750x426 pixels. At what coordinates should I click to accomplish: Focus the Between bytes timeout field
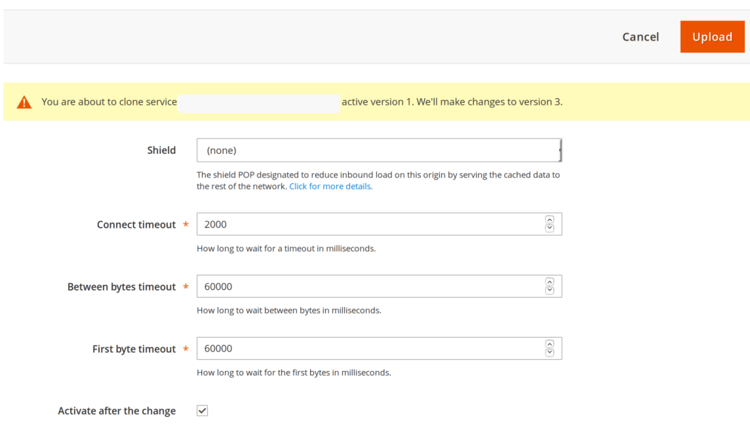coord(370,286)
